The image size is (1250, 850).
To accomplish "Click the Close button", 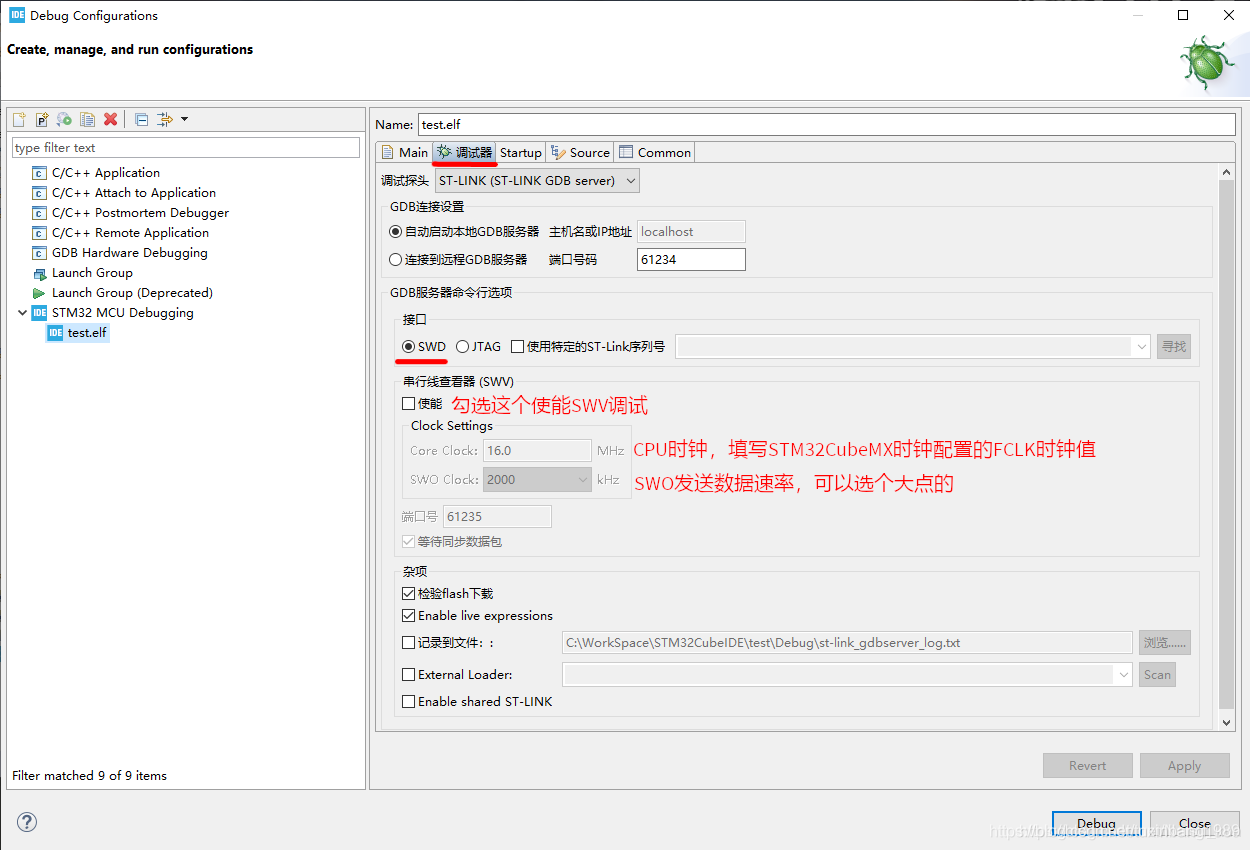I will pos(1194,823).
